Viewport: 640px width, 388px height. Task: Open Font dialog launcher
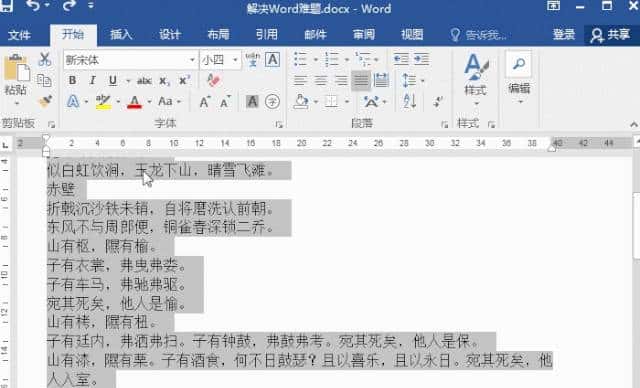pos(279,124)
